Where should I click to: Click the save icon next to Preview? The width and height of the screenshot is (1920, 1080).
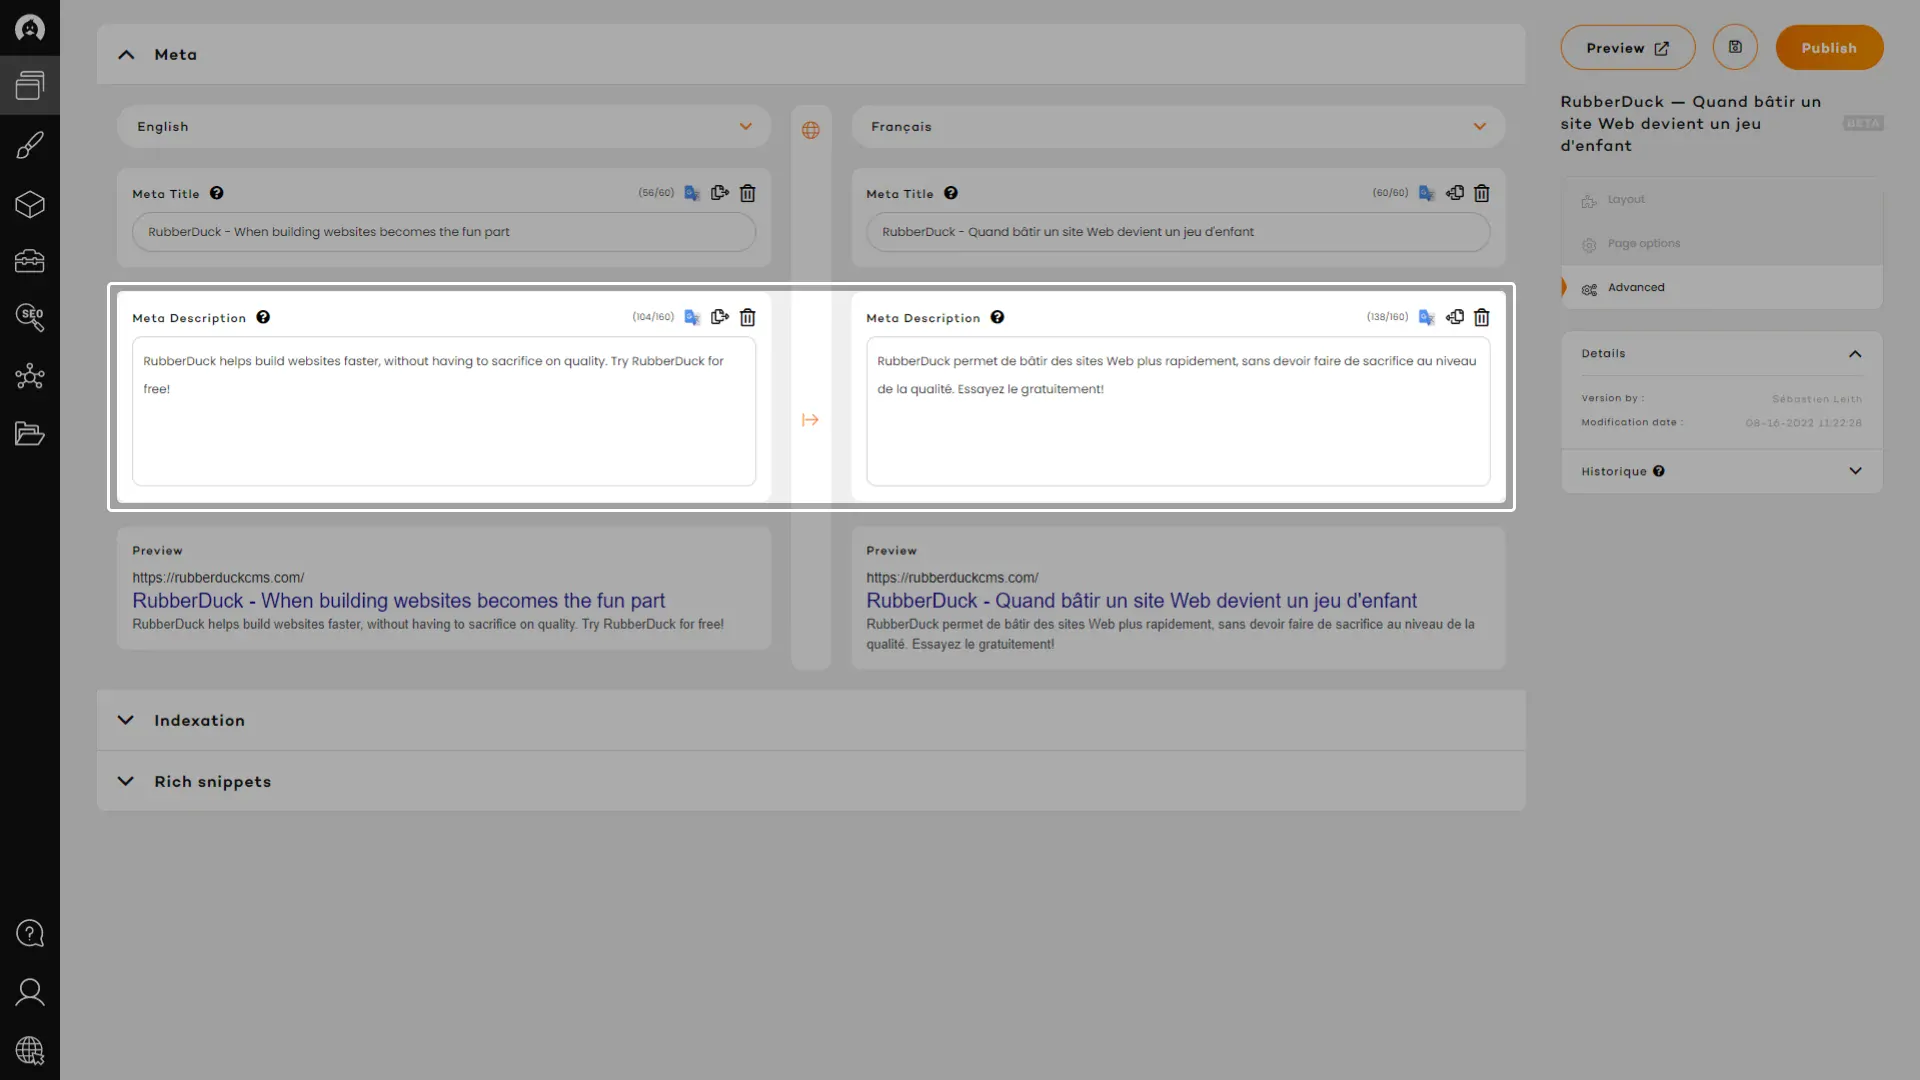click(x=1735, y=48)
